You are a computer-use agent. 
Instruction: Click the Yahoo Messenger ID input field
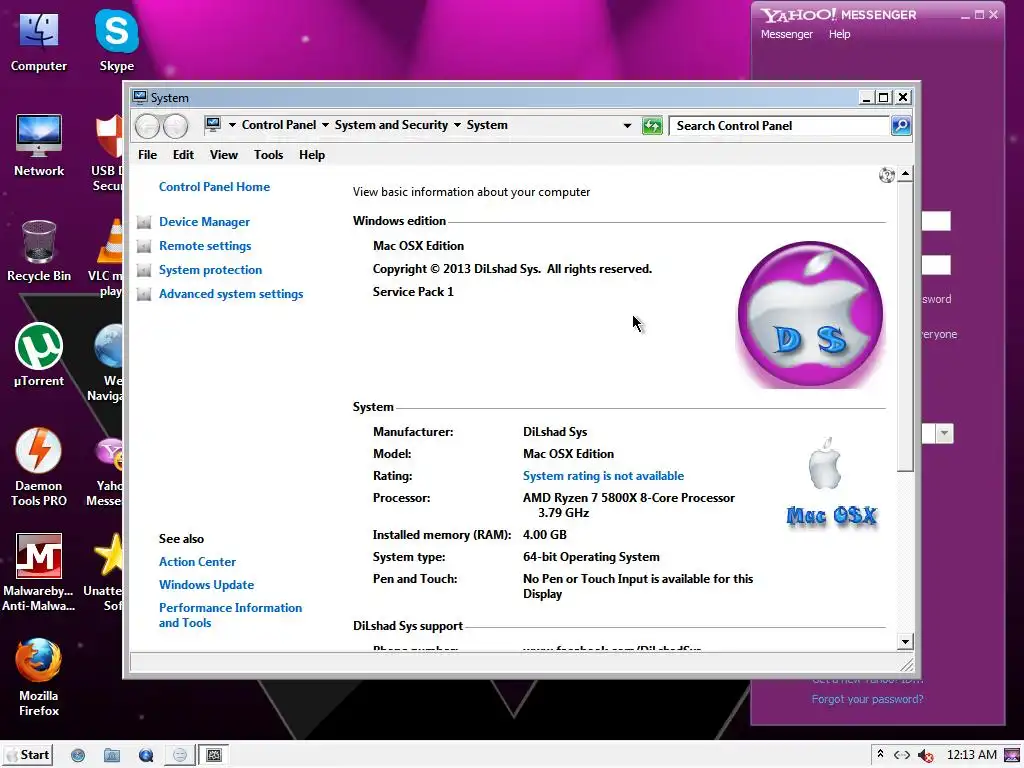(936, 221)
